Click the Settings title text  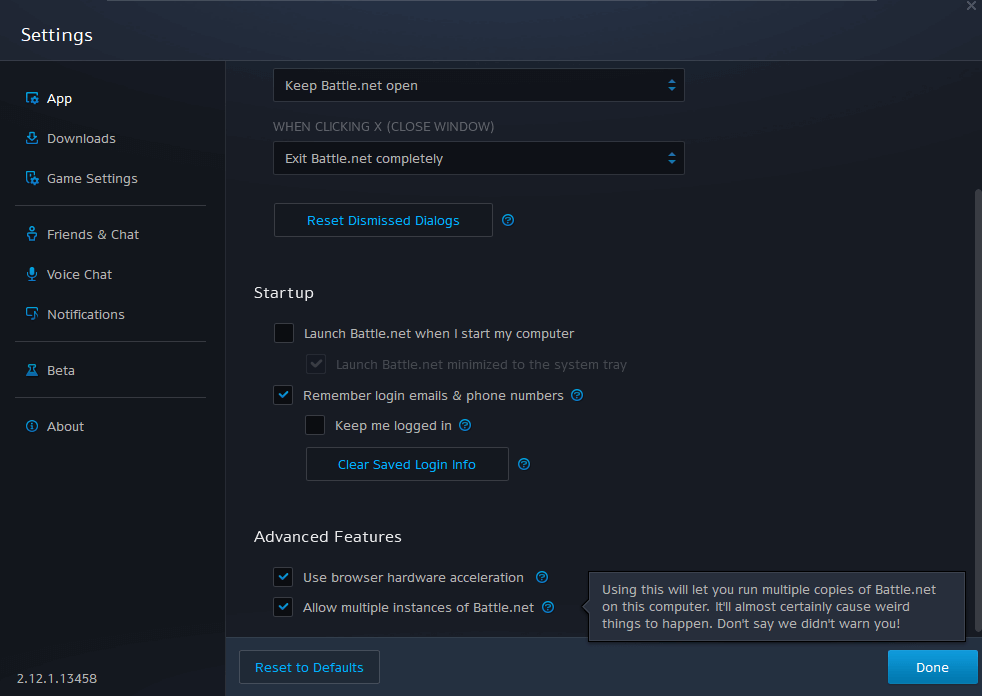point(57,35)
